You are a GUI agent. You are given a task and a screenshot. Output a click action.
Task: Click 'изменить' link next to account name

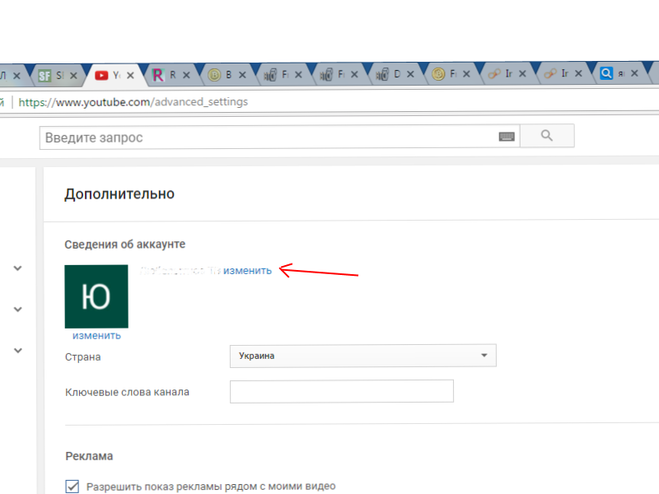point(247,270)
